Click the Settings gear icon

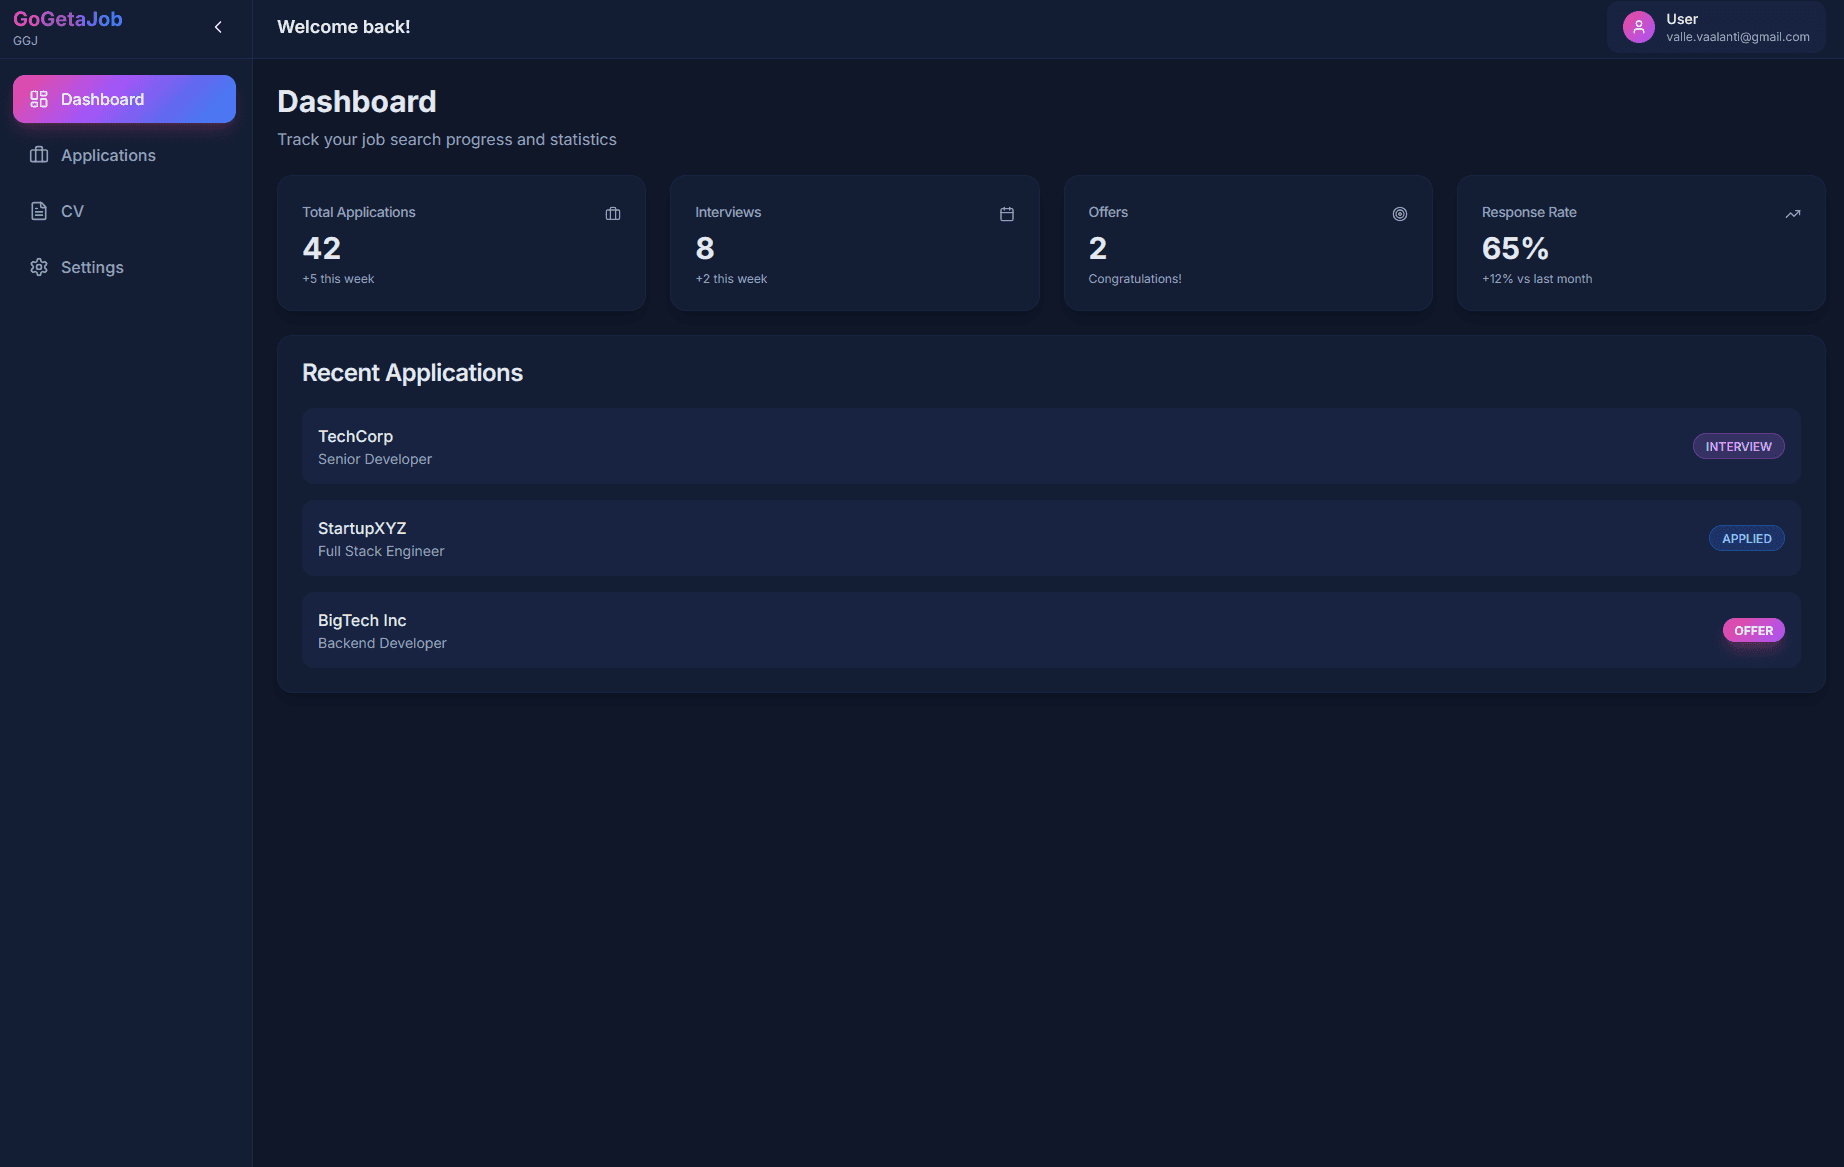coord(38,267)
